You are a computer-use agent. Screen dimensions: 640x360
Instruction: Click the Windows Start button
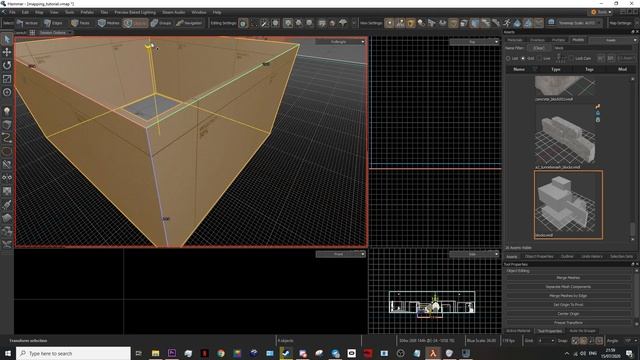[x=8, y=353]
